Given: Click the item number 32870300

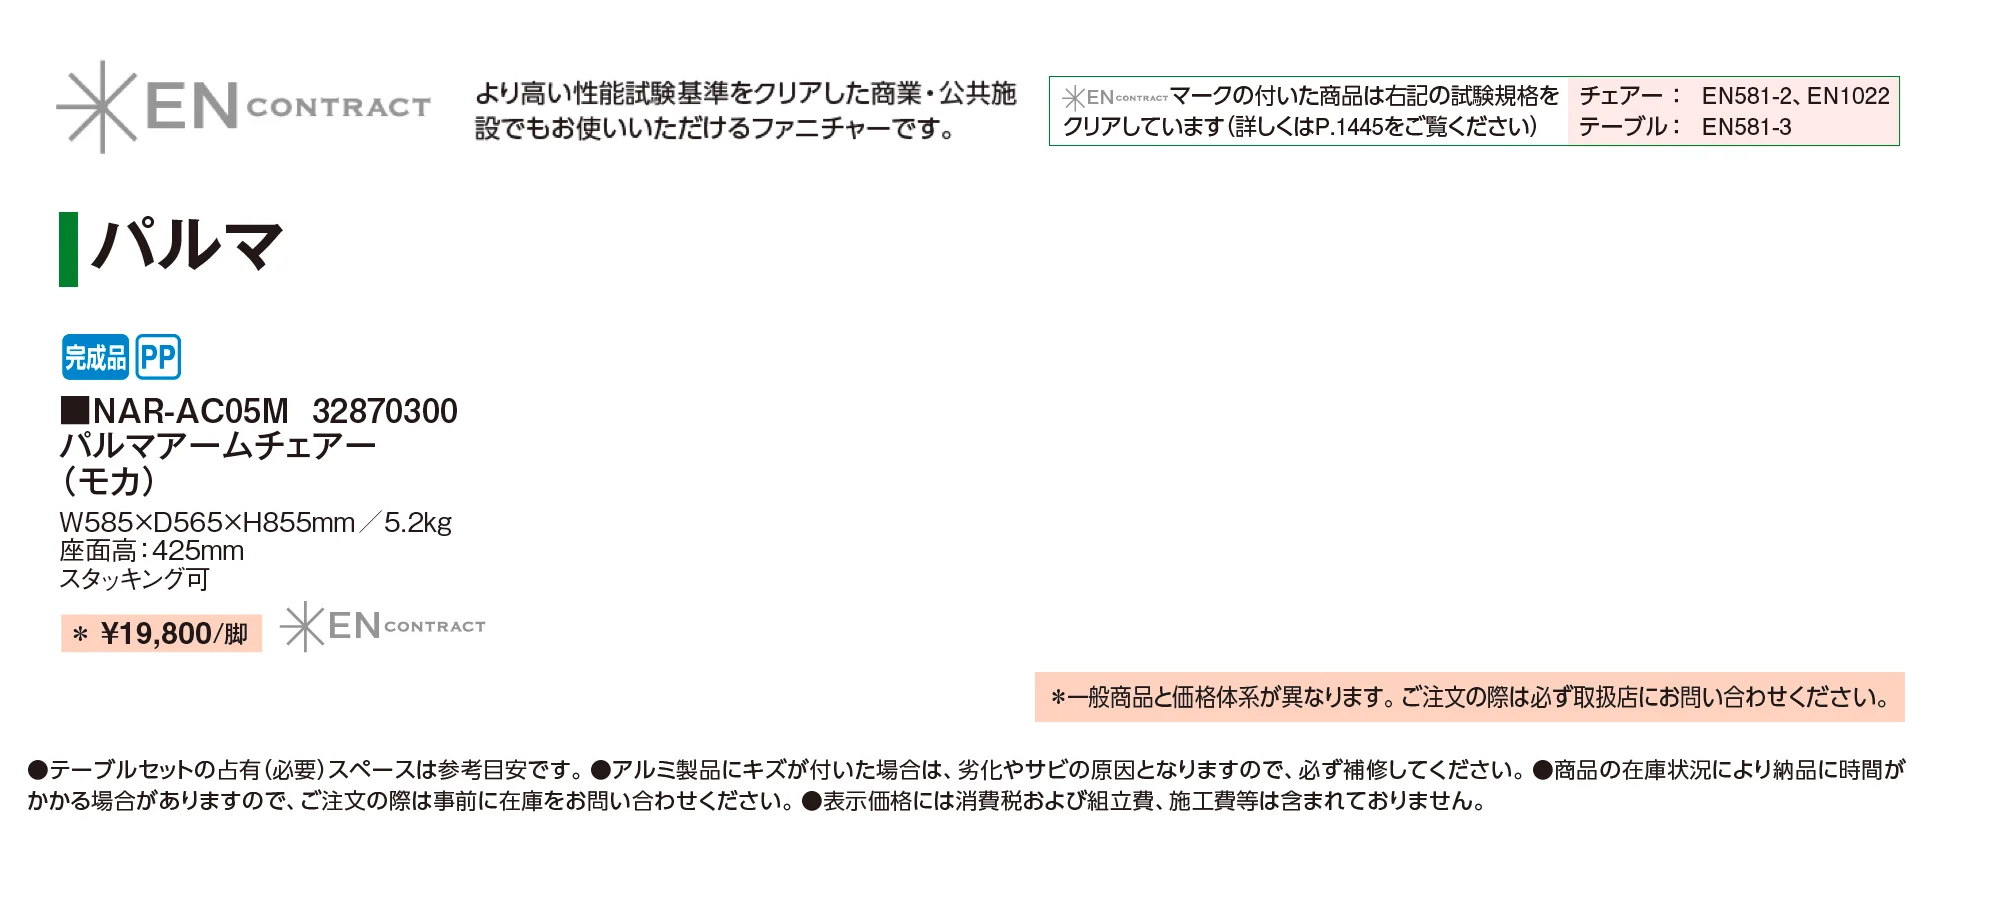Looking at the screenshot, I should pyautogui.click(x=385, y=411).
